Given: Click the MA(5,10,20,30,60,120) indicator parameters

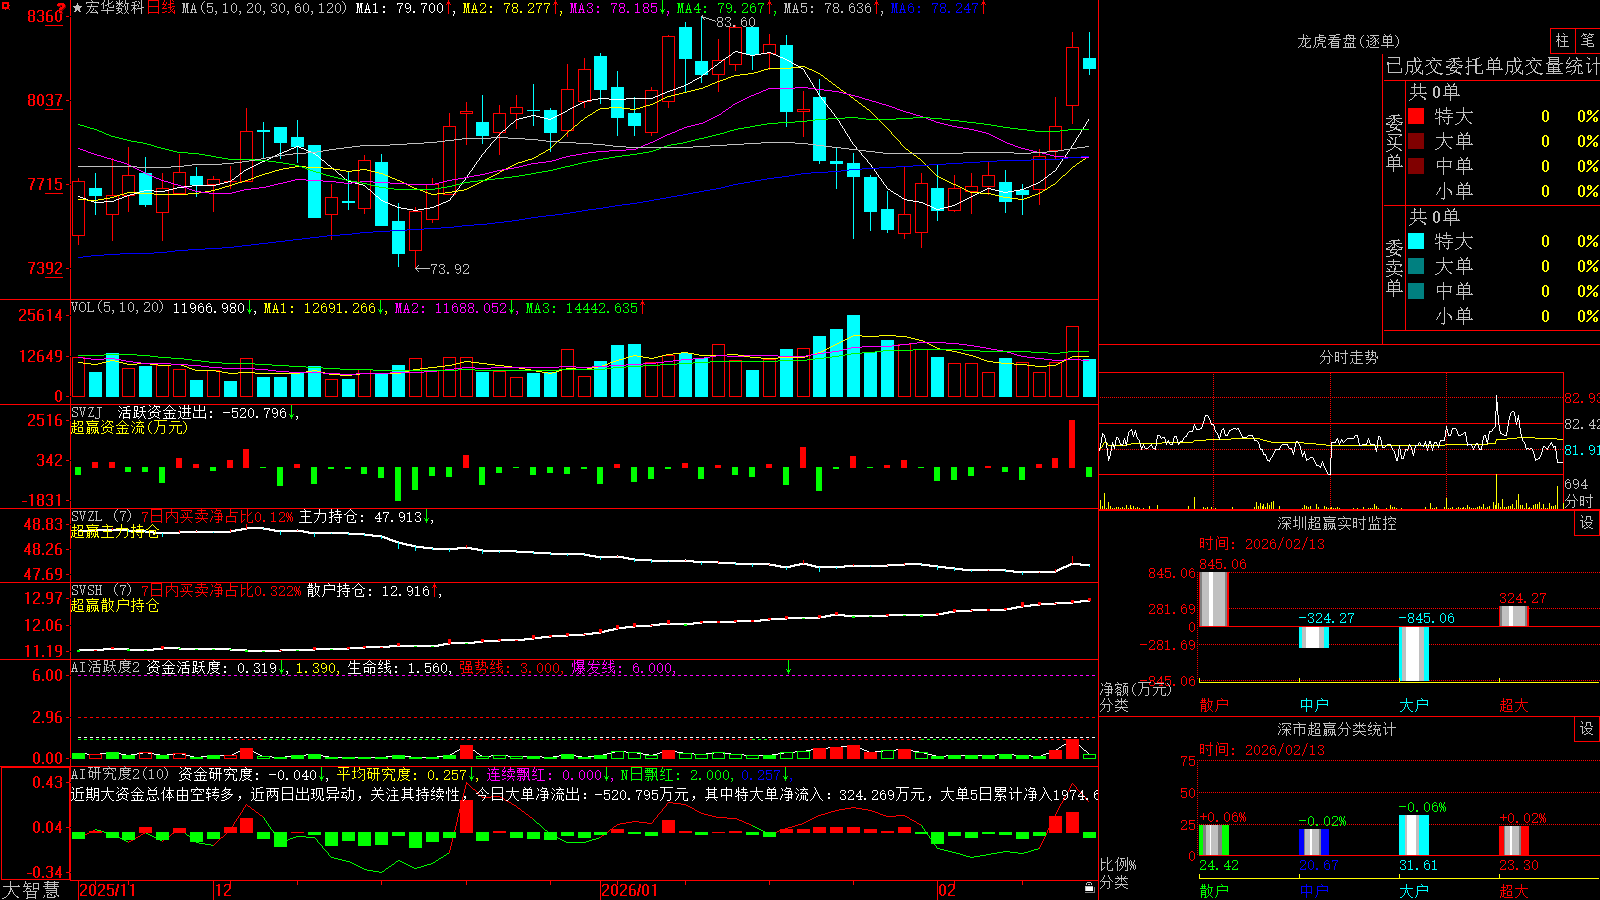Looking at the screenshot, I should pos(264,8).
